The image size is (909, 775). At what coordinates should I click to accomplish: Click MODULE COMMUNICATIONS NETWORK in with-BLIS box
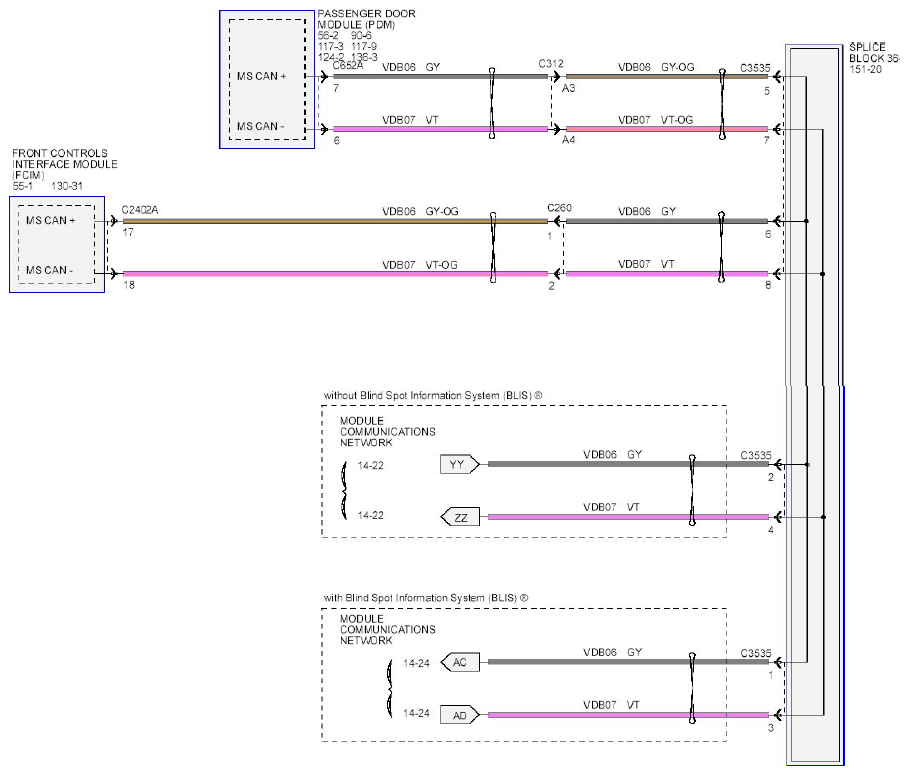pos(388,630)
